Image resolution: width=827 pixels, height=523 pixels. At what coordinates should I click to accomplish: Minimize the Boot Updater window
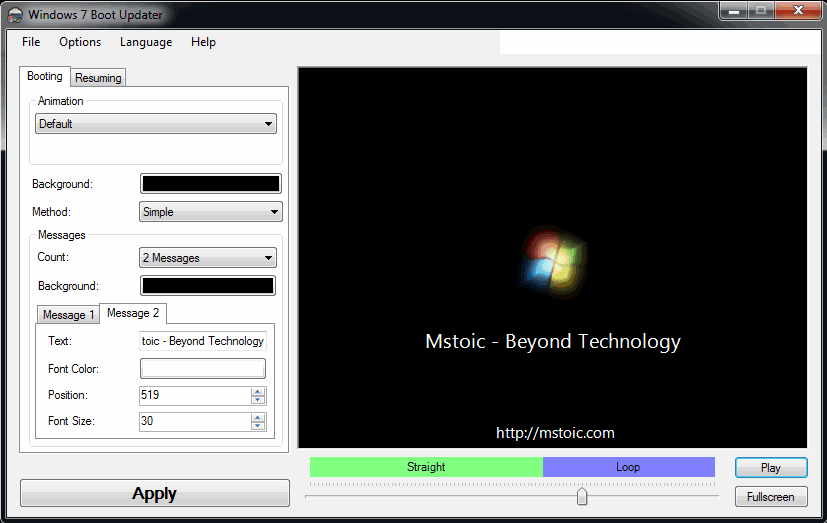coord(734,10)
